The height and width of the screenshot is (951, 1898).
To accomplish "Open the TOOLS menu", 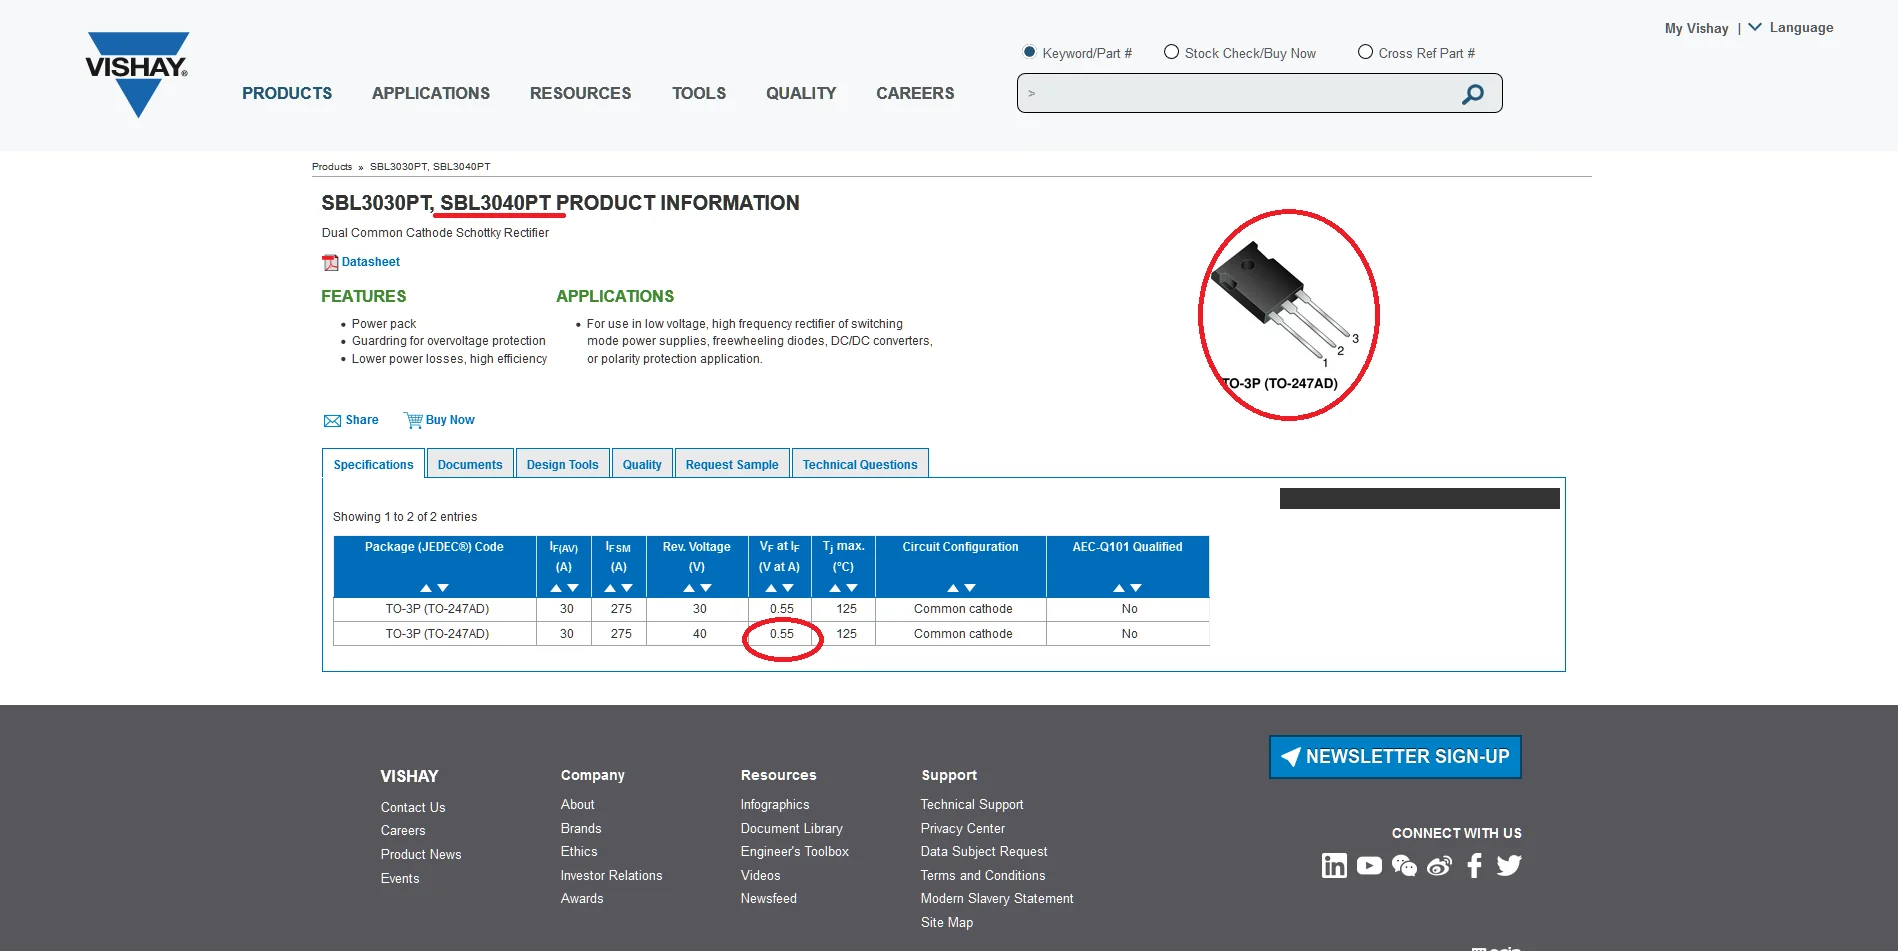I will point(699,93).
